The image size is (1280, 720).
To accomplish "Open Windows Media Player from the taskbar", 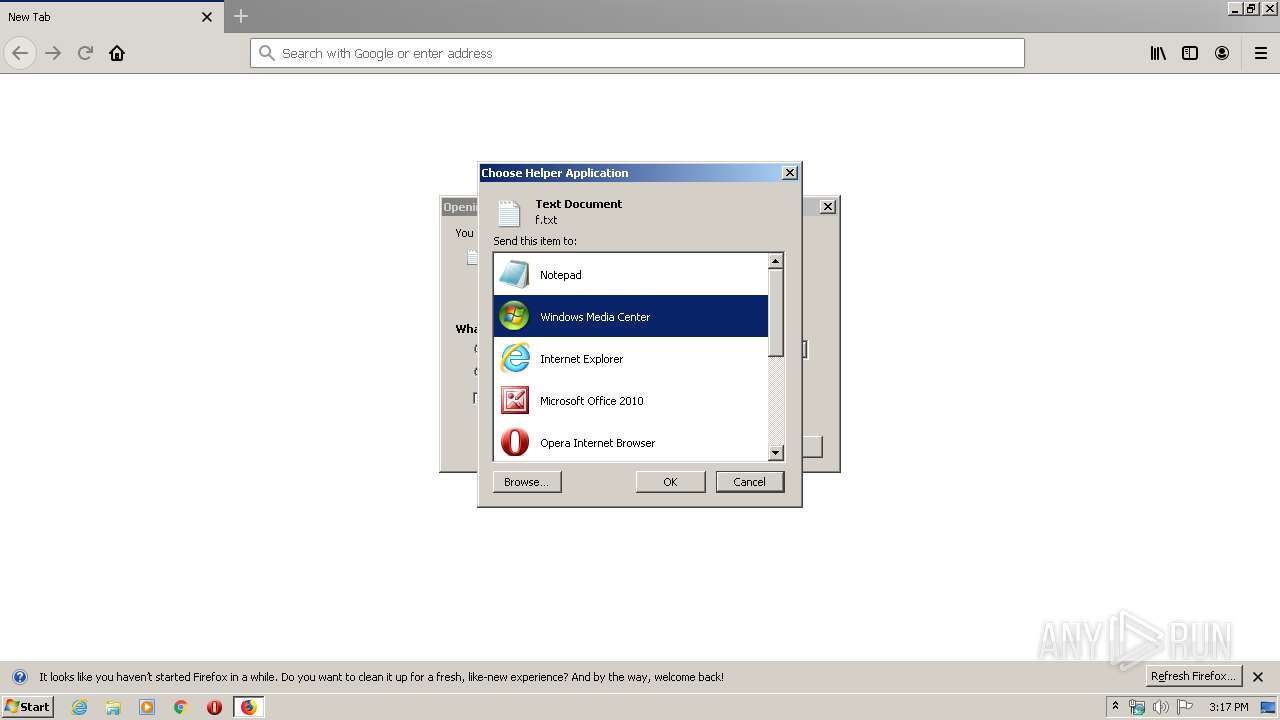I will coord(147,707).
